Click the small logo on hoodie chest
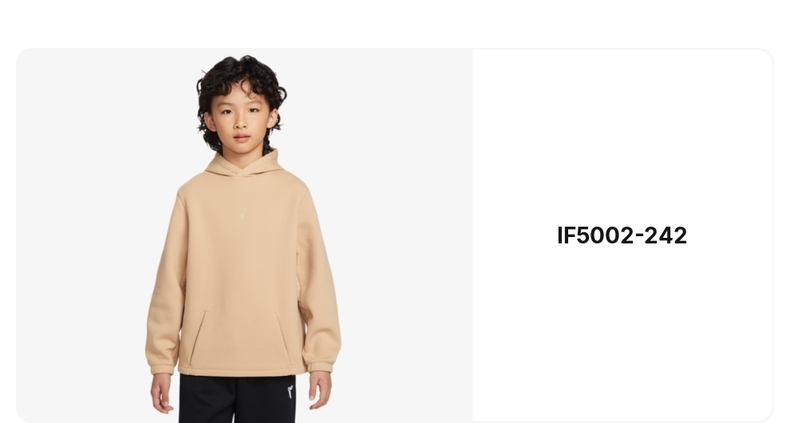This screenshot has width=790, height=423. (243, 213)
